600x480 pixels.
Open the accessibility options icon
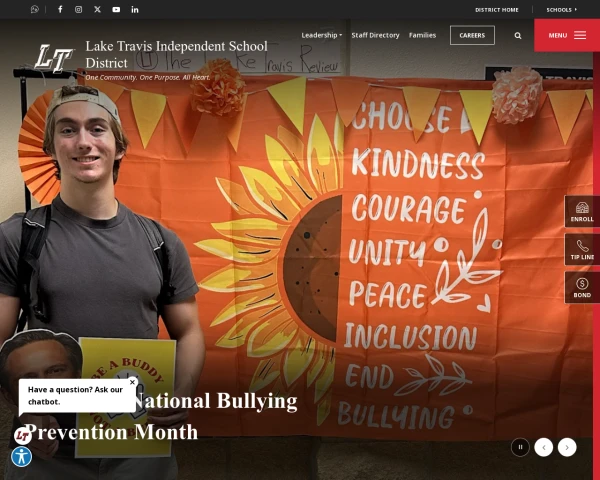point(21,457)
